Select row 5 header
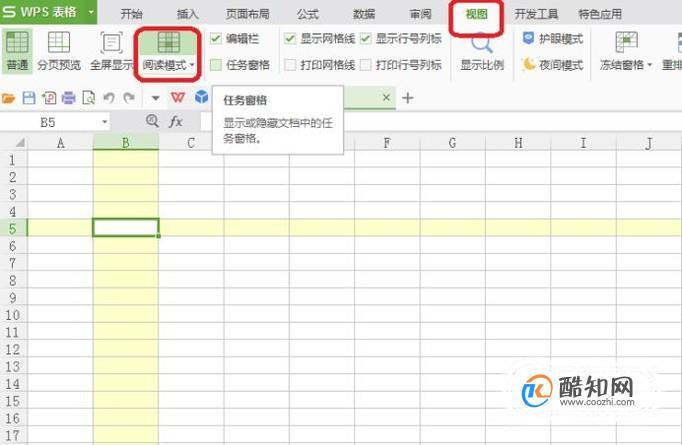This screenshot has height=445, width=682. coord(13,228)
